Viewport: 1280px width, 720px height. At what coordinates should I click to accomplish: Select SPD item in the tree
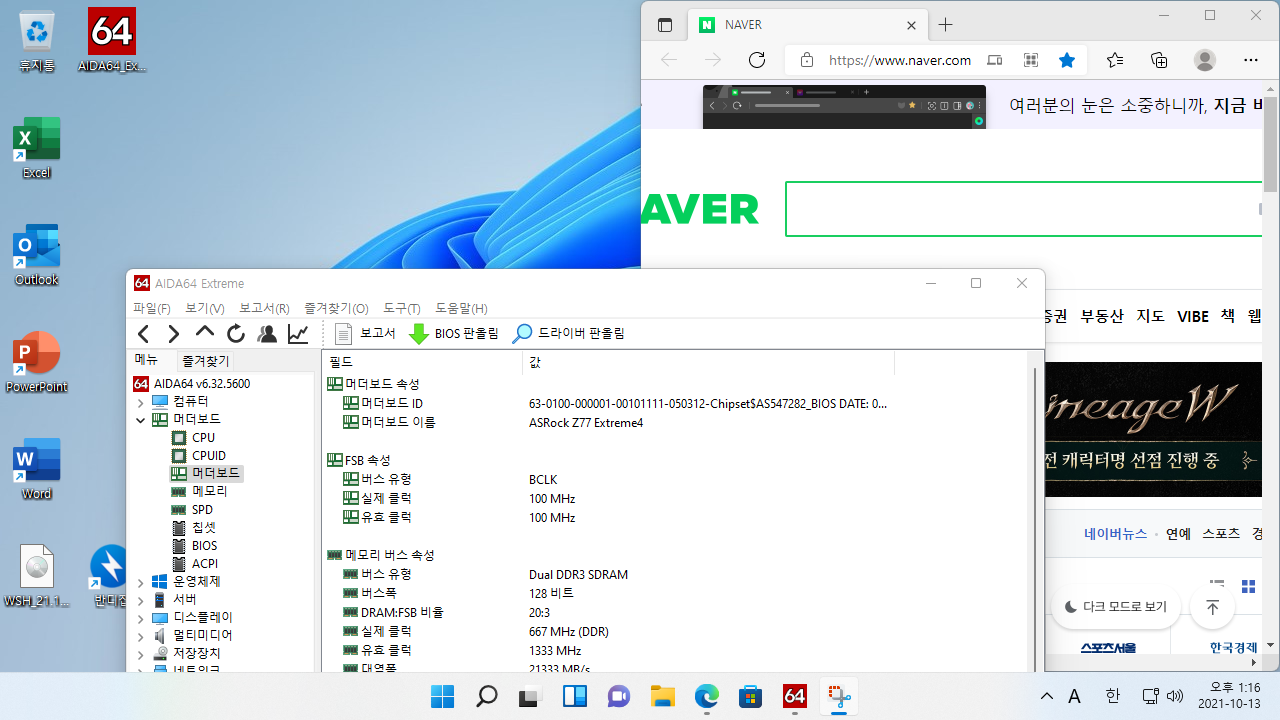coord(193,509)
